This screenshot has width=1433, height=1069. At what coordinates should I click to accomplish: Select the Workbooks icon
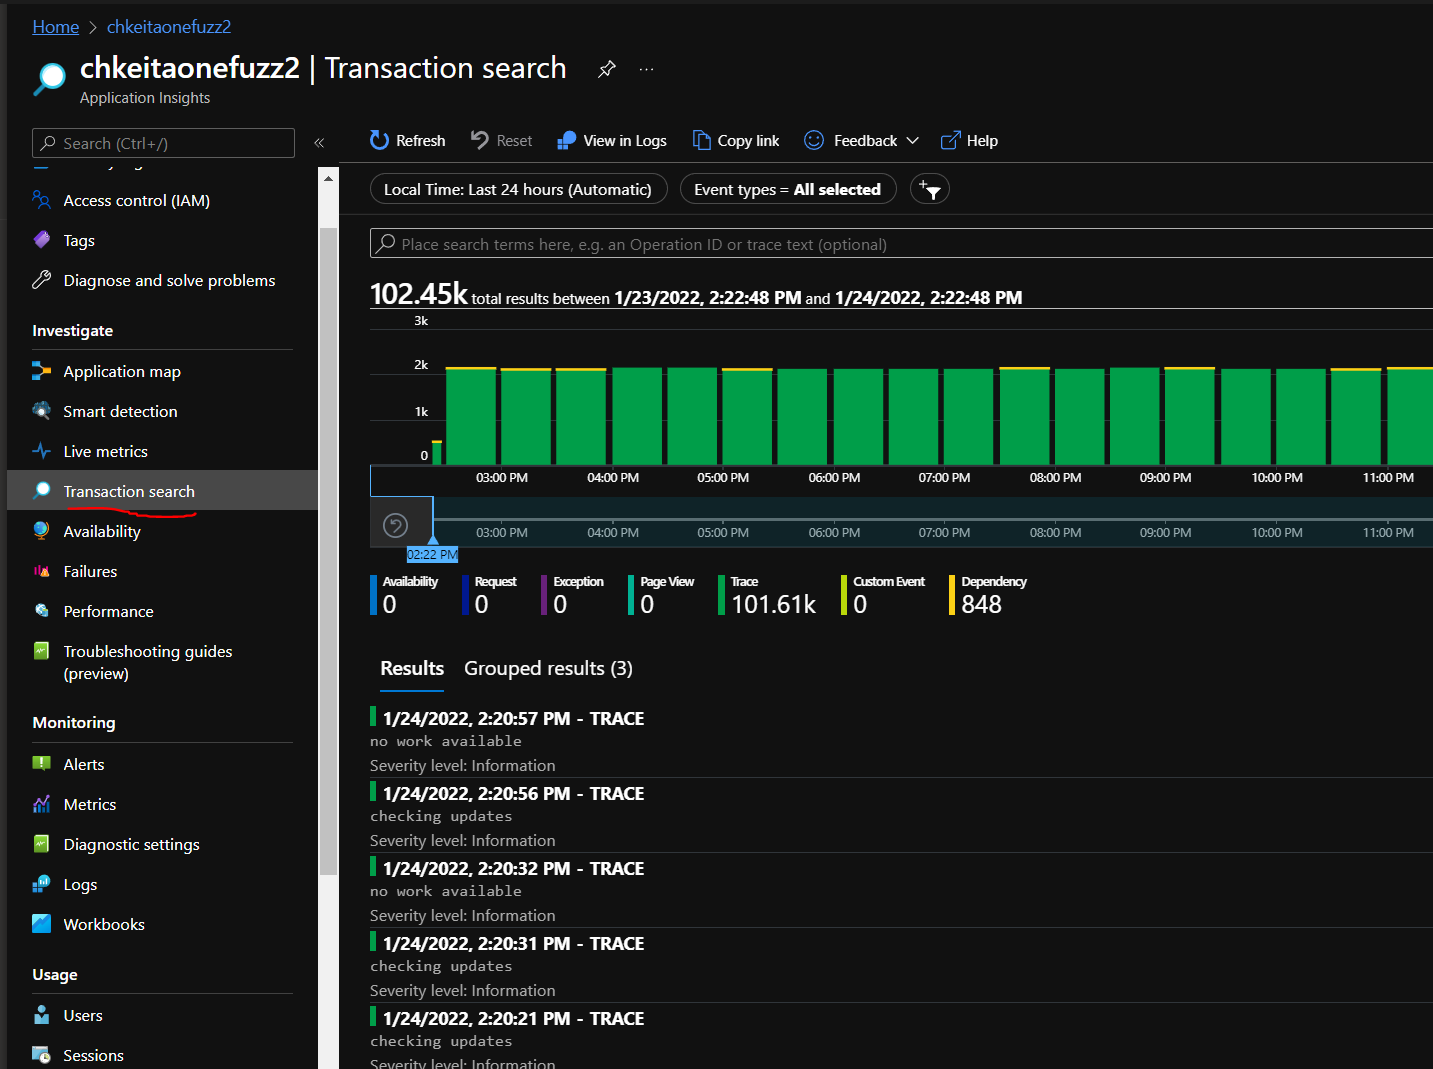coord(41,923)
